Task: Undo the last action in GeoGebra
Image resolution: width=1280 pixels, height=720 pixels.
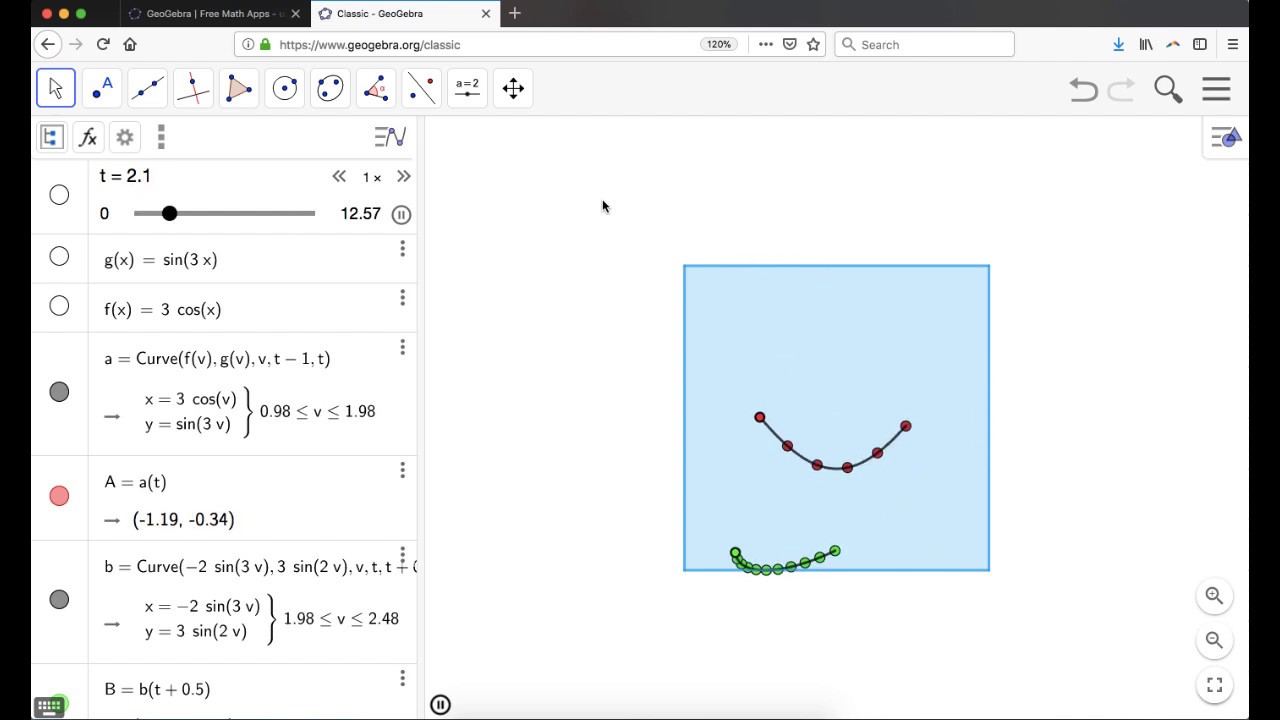Action: [1083, 89]
